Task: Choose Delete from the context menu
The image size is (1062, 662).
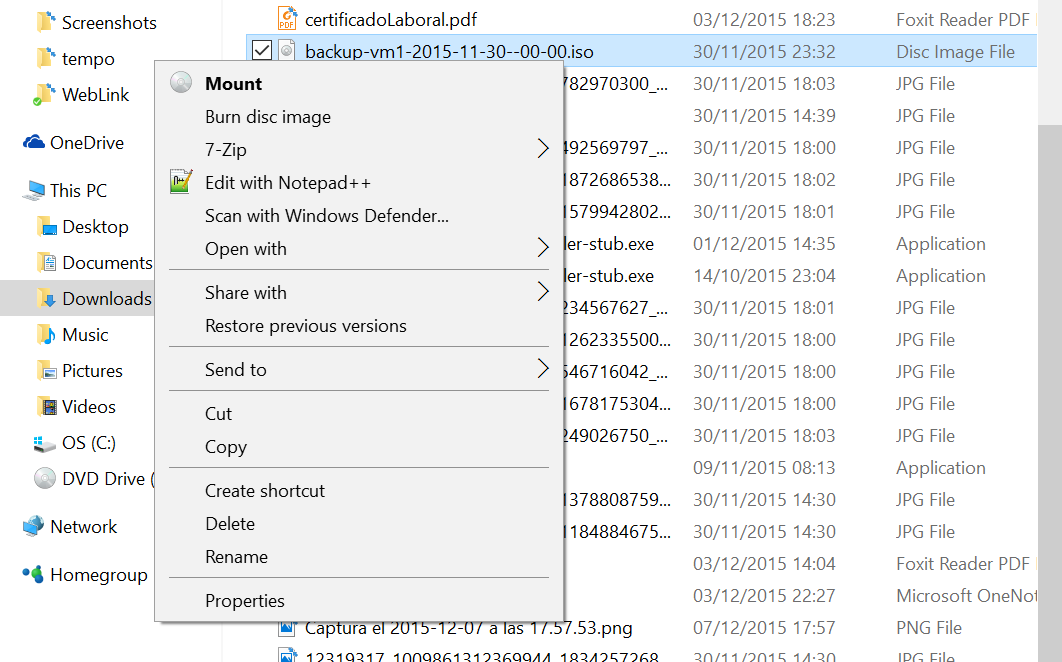Action: [x=359, y=524]
